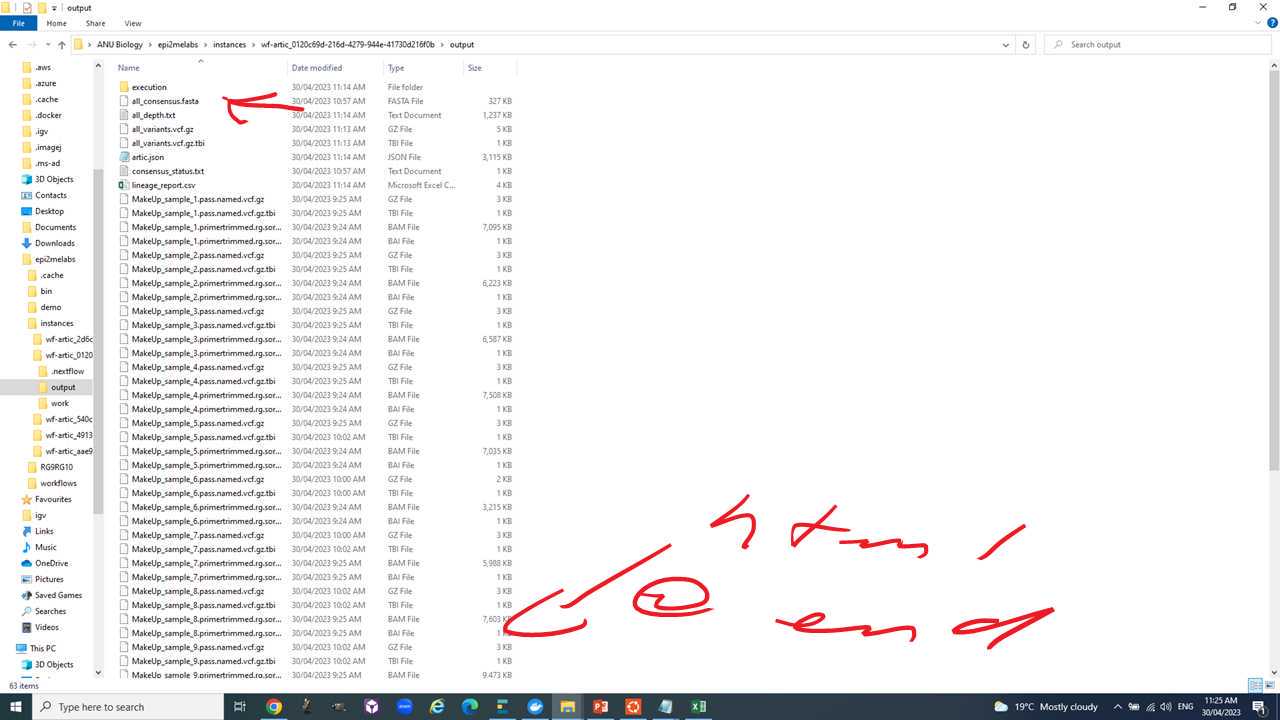Open PowerPoint from the taskbar
1280x720 pixels.
(600, 707)
